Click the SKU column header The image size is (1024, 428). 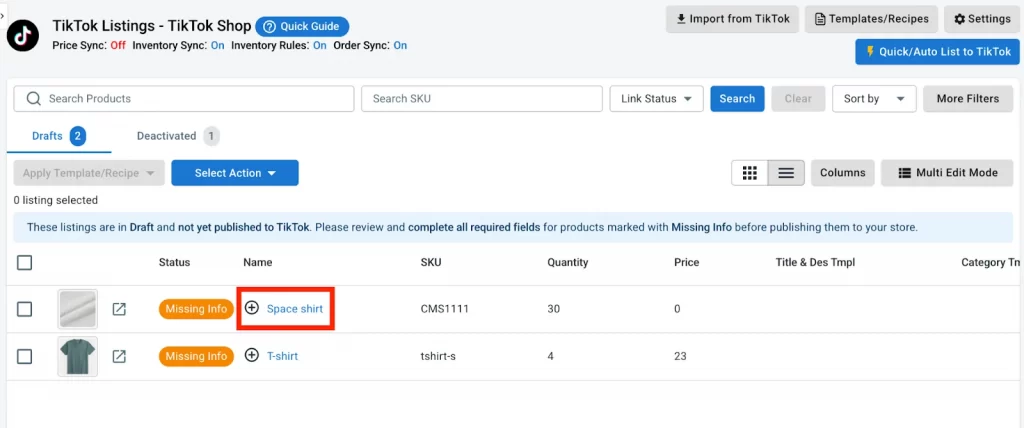pos(430,263)
